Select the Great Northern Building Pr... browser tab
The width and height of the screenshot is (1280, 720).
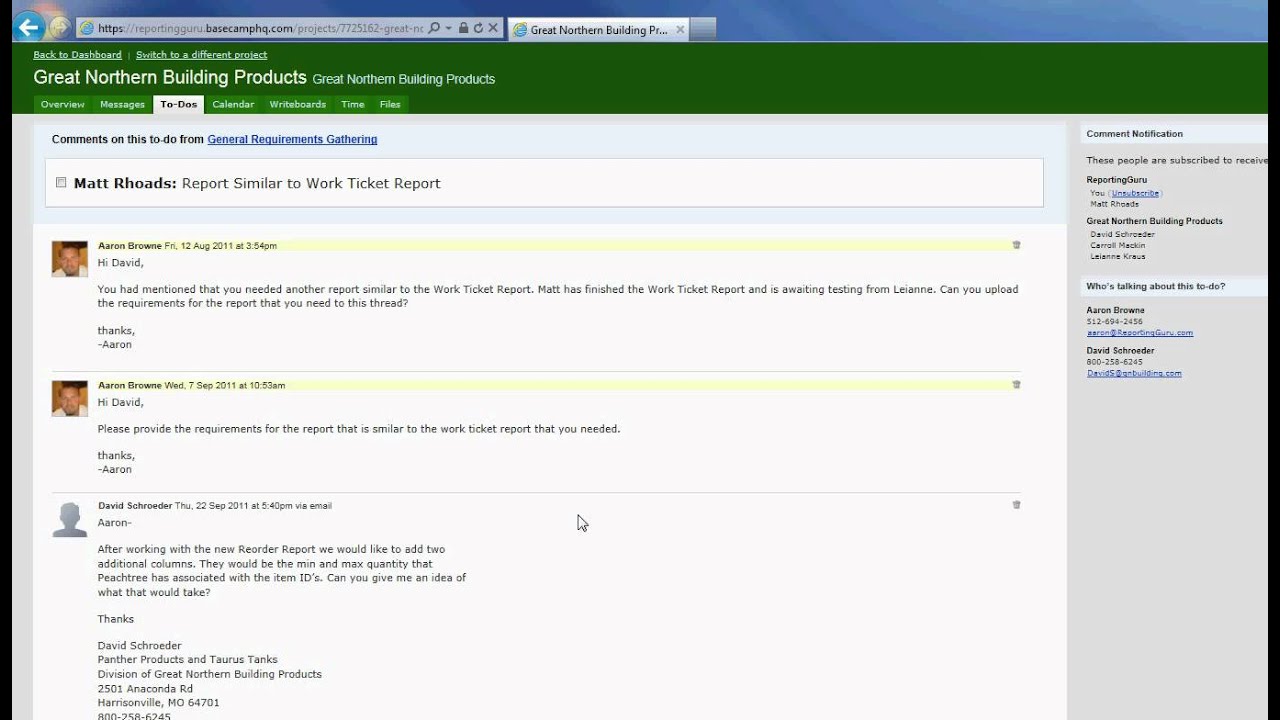598,30
